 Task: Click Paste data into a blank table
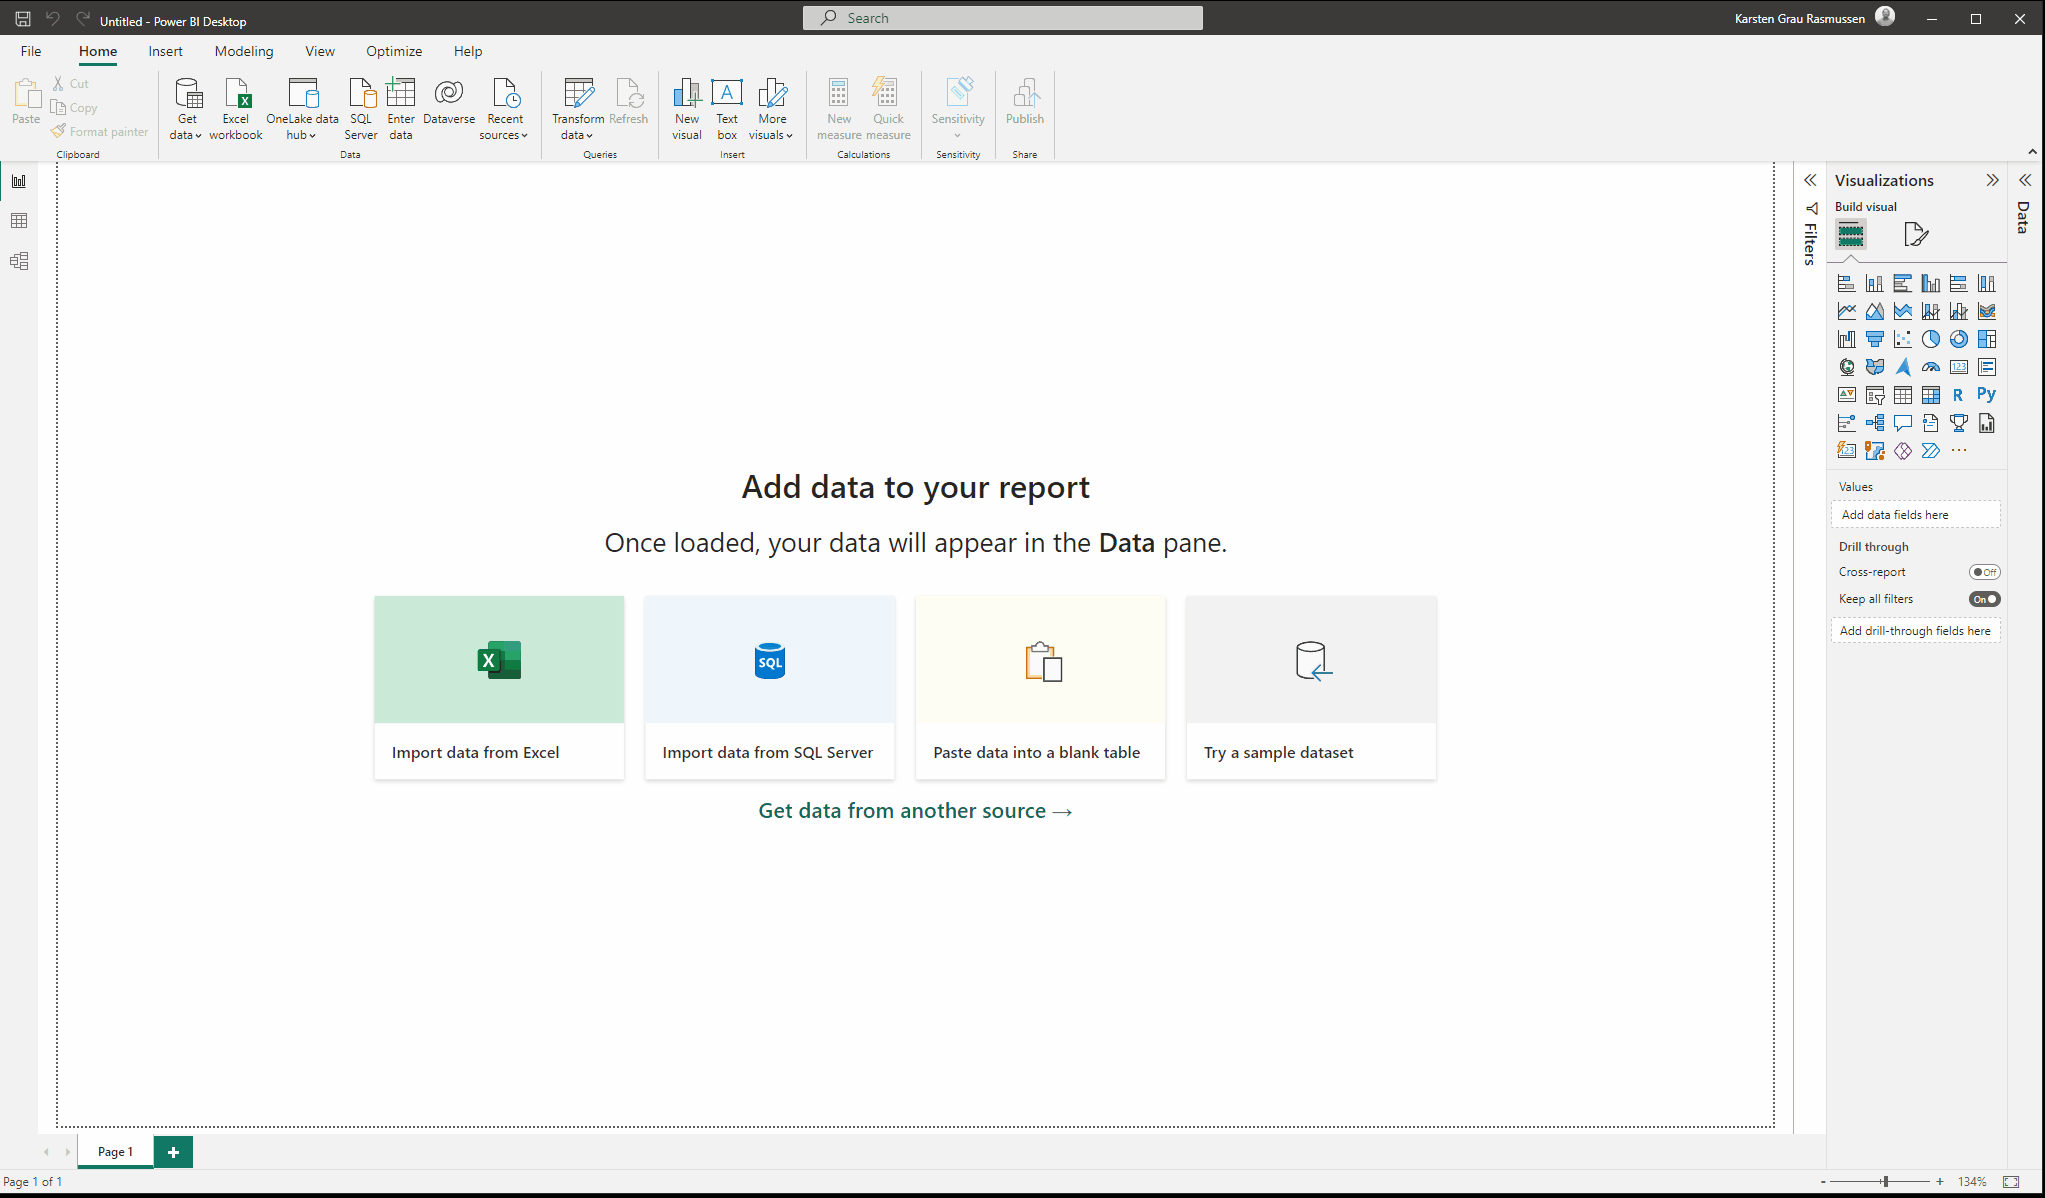(x=1040, y=688)
